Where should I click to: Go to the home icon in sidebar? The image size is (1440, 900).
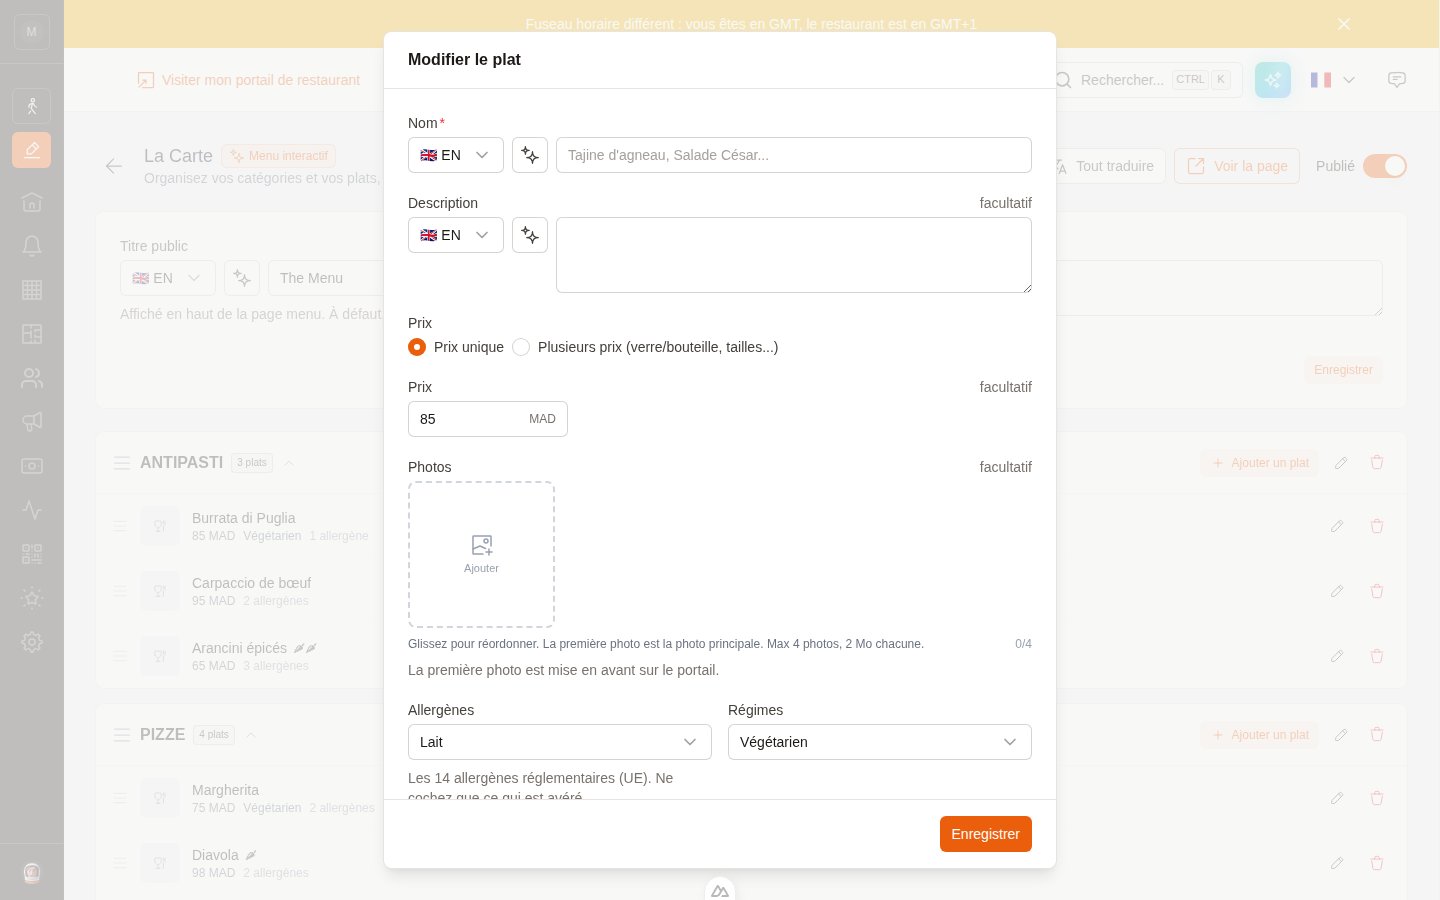[x=32, y=202]
